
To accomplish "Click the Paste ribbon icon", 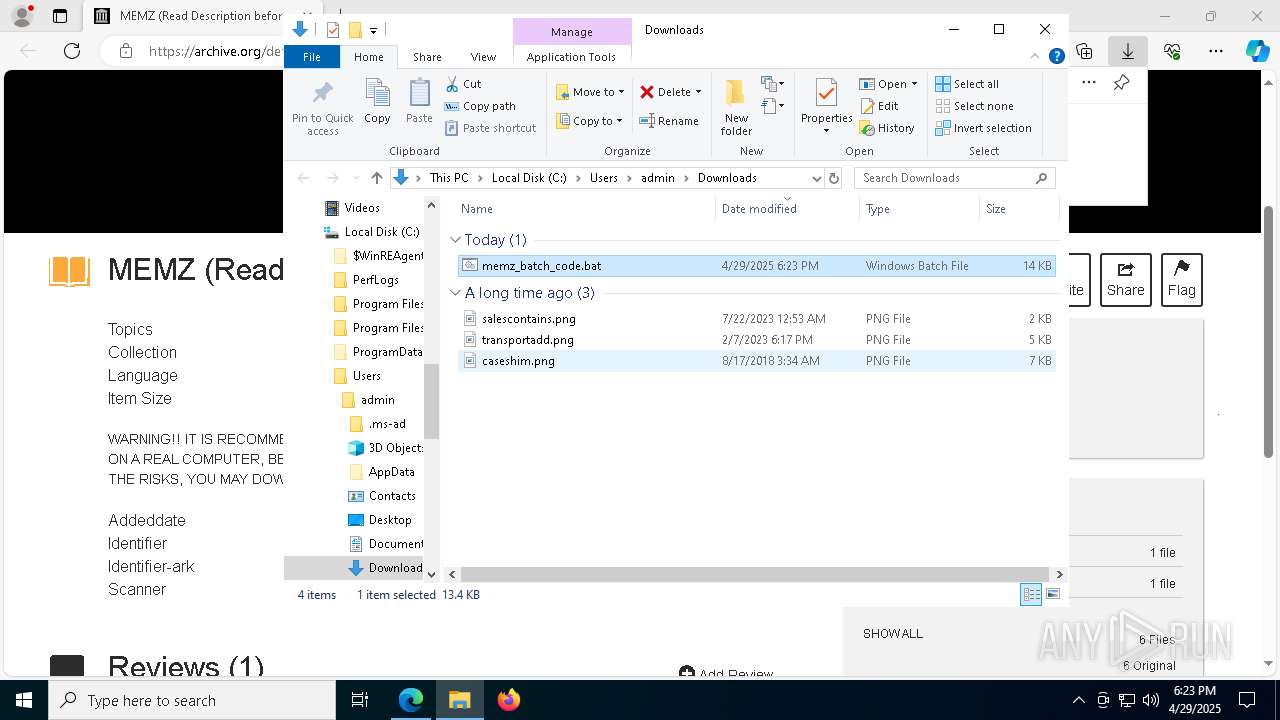I will (419, 102).
